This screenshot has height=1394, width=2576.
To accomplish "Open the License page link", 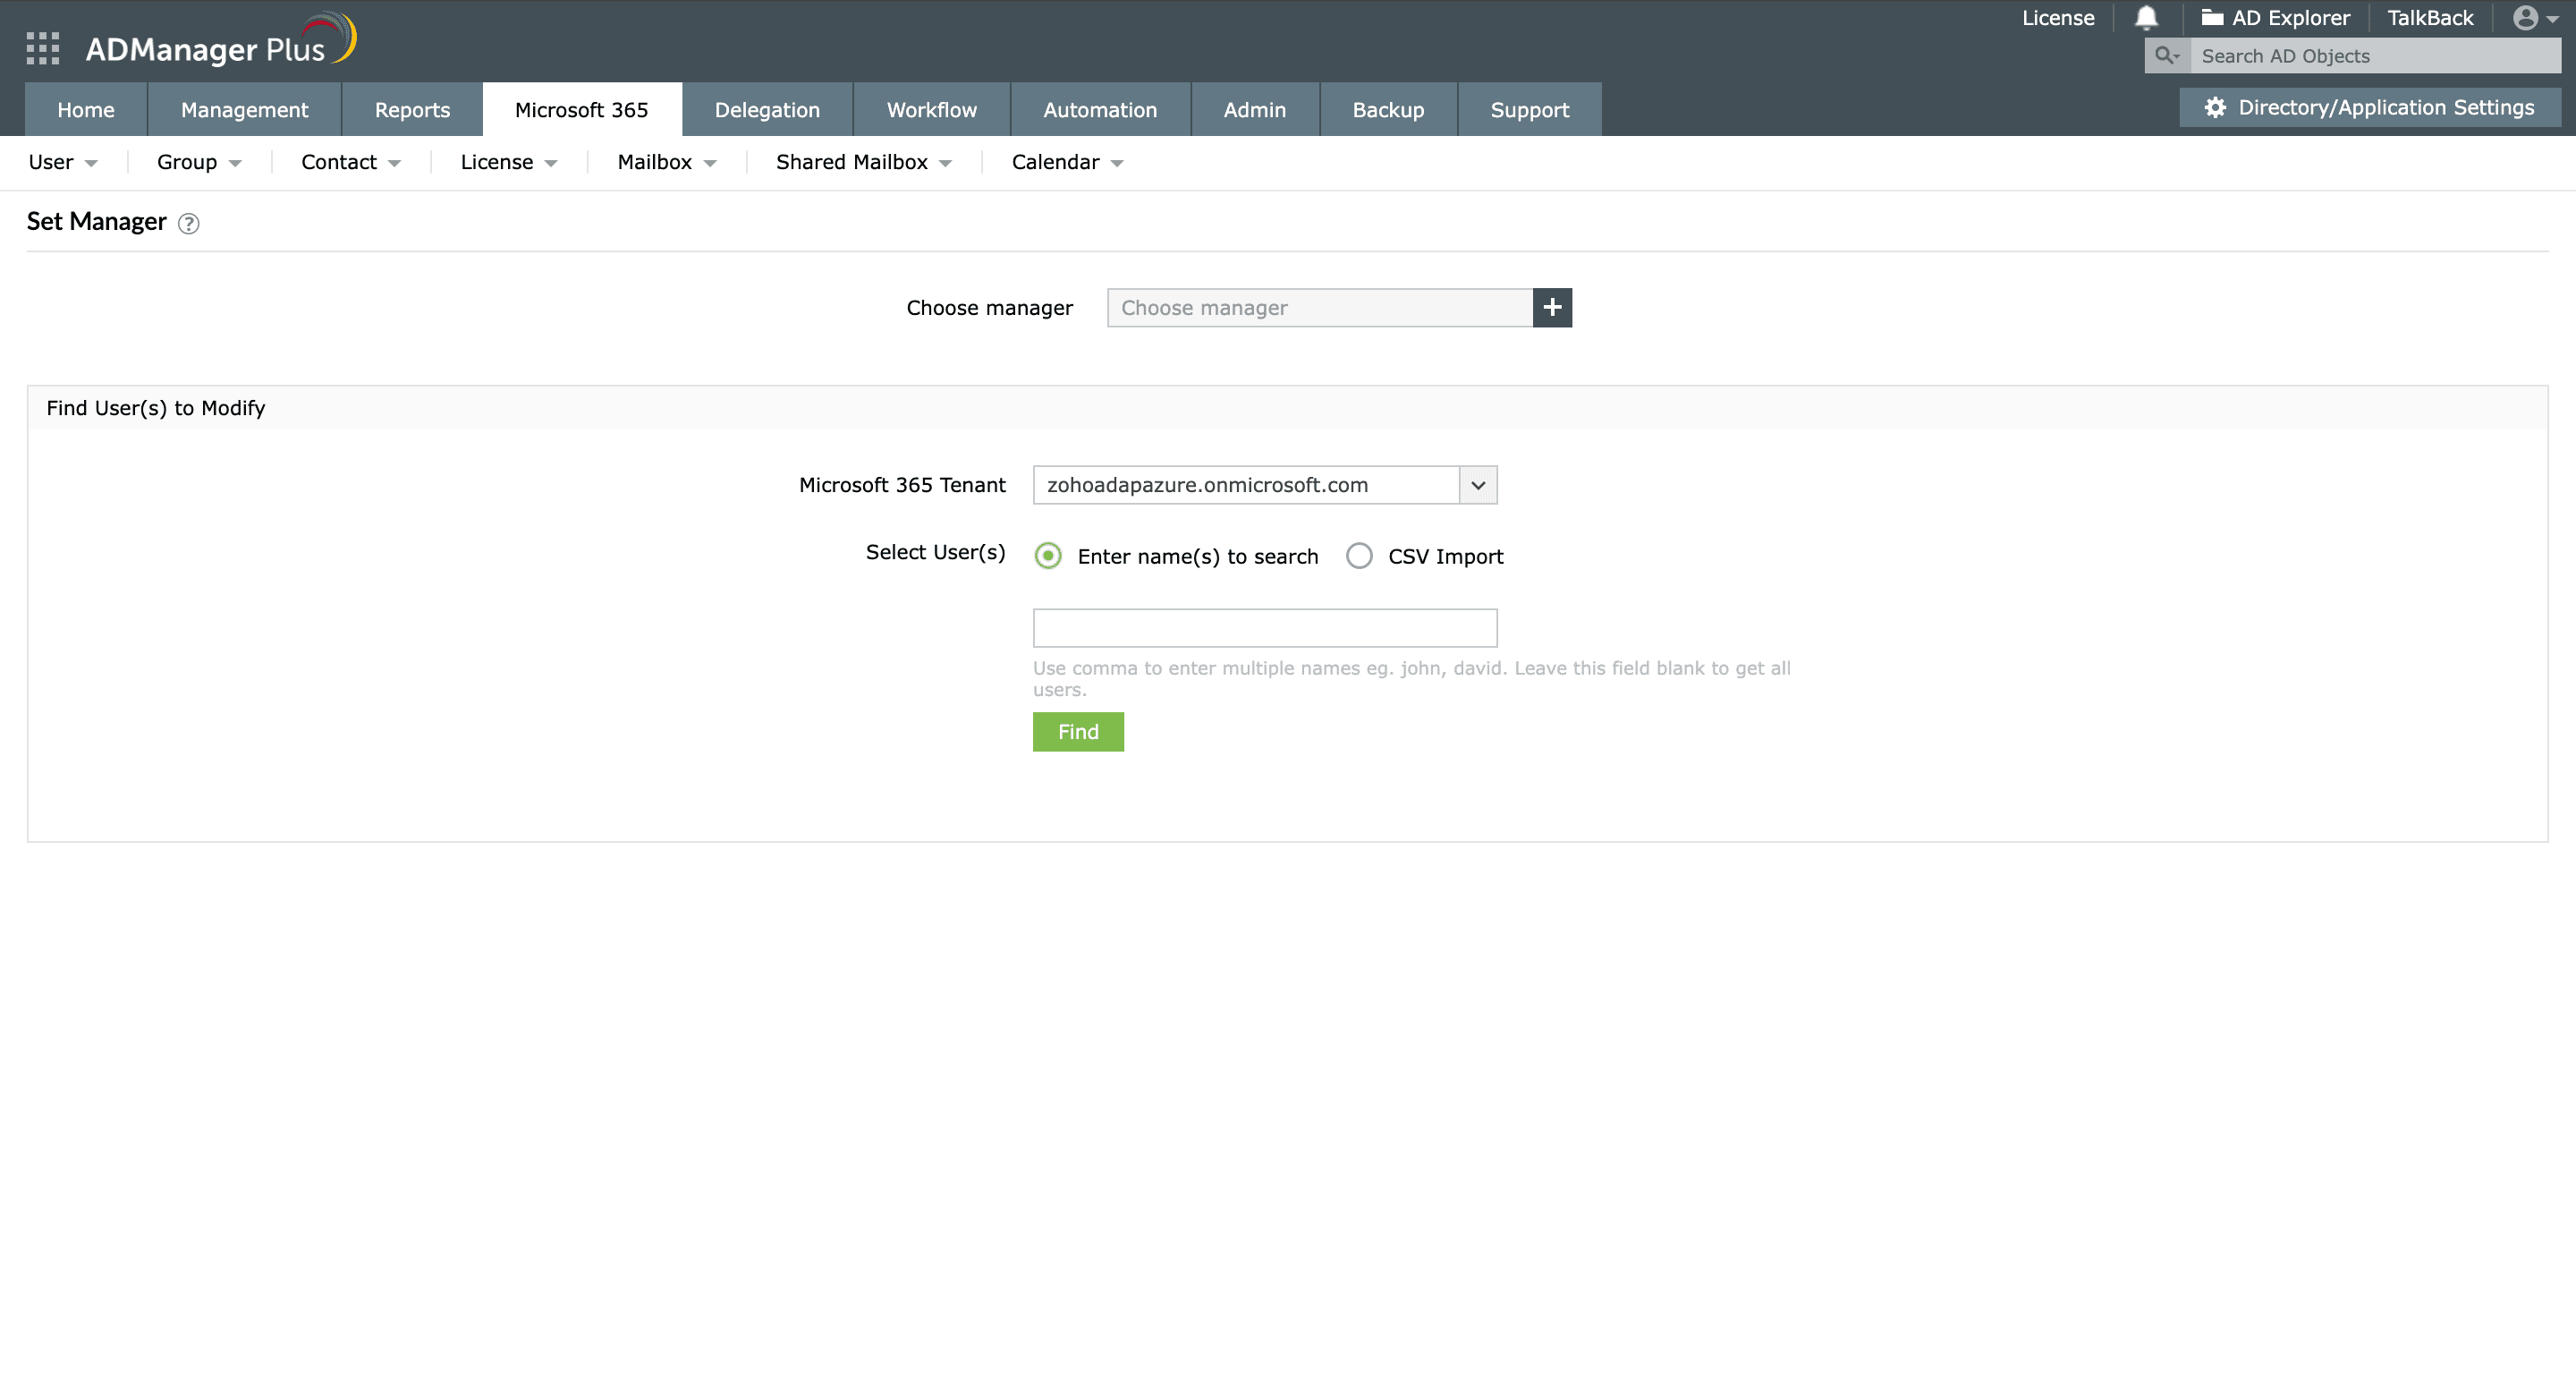I will pyautogui.click(x=2057, y=18).
